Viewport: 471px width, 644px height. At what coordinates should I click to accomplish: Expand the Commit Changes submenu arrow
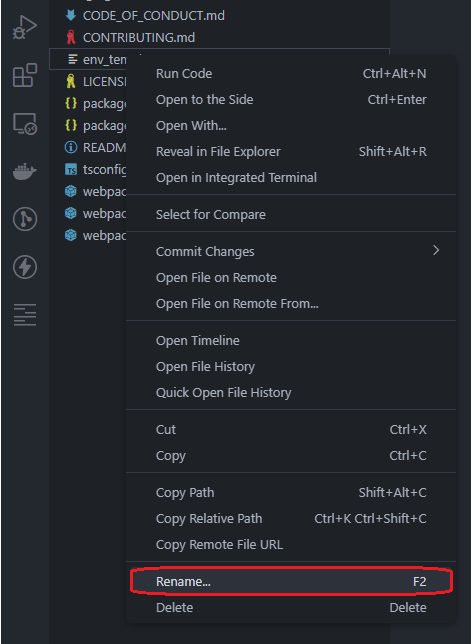(x=436, y=250)
